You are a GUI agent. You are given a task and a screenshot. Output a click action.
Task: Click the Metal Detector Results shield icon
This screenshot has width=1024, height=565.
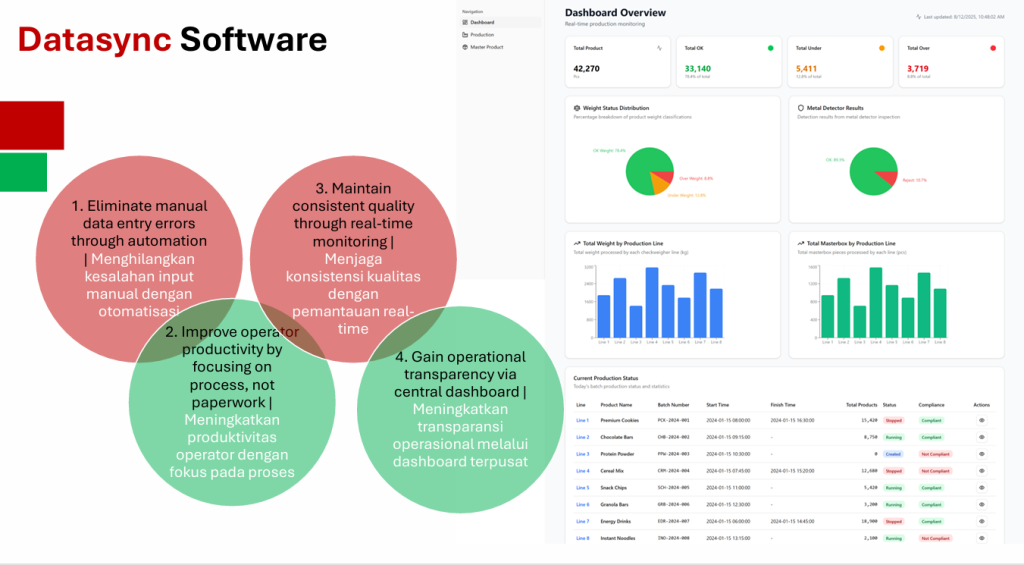click(800, 108)
